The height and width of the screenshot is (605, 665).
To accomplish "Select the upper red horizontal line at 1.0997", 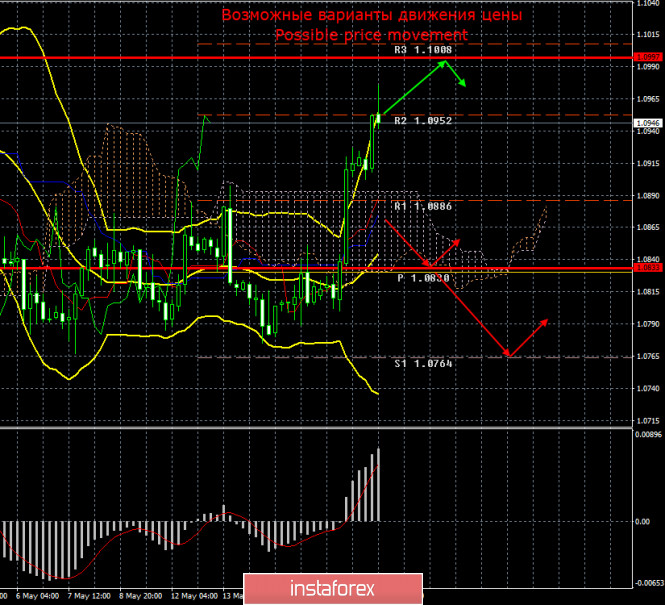I will pos(316,57).
